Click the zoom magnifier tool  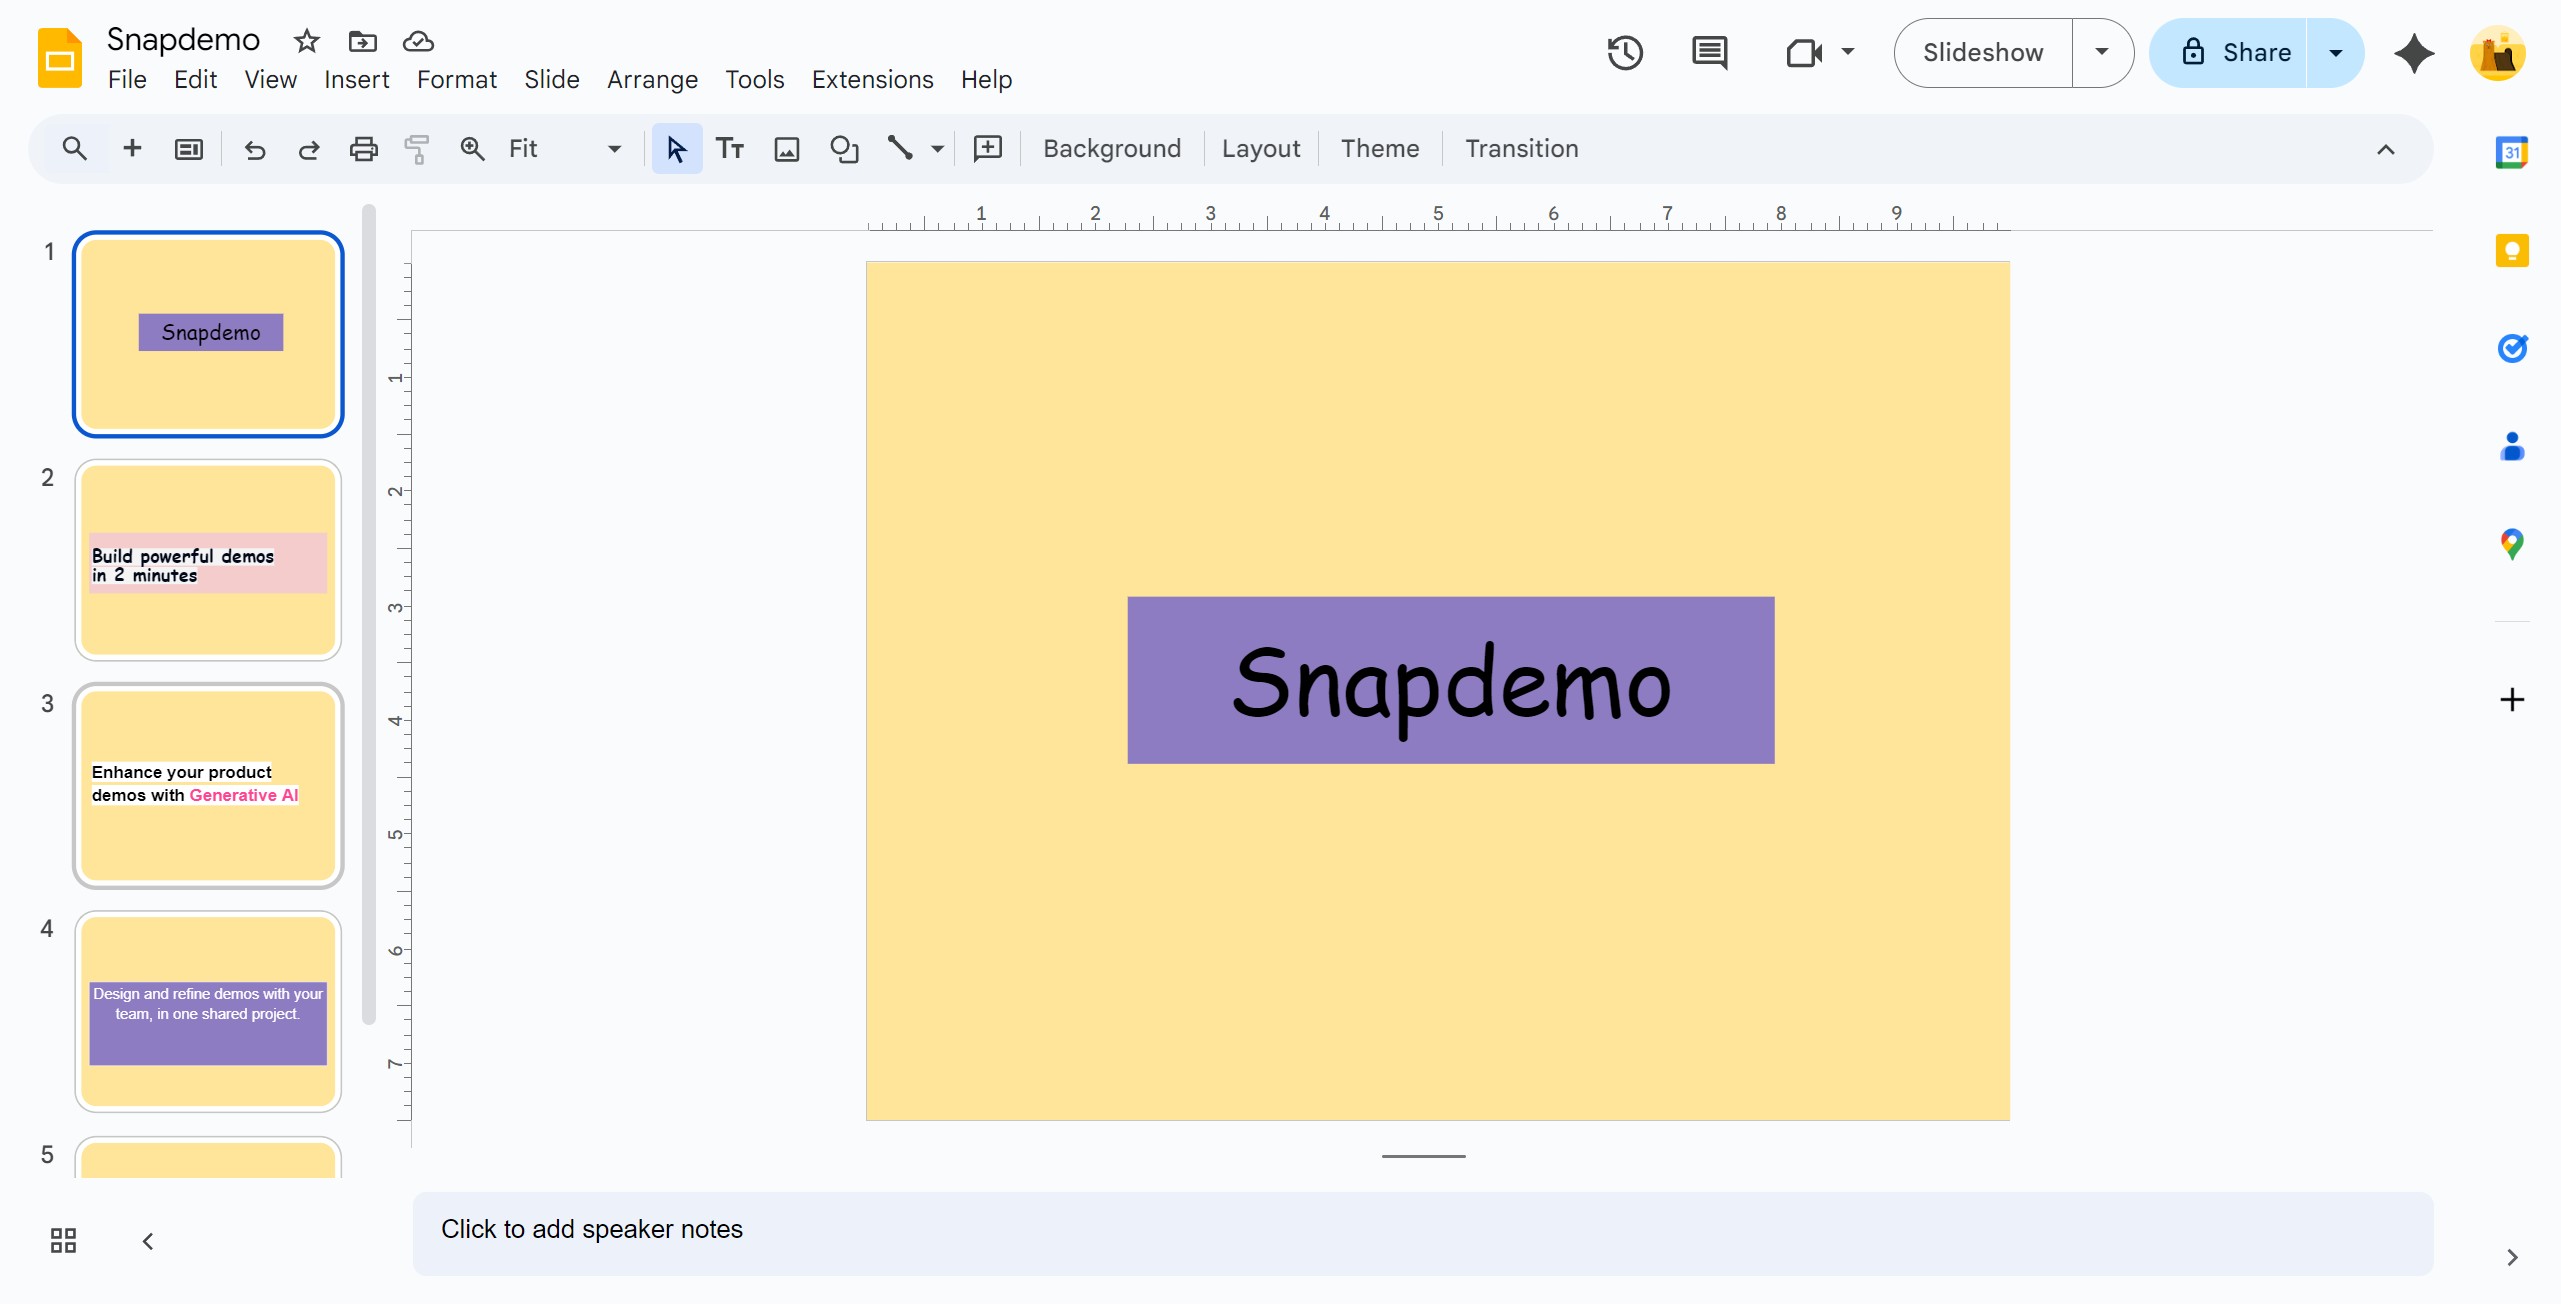(472, 149)
